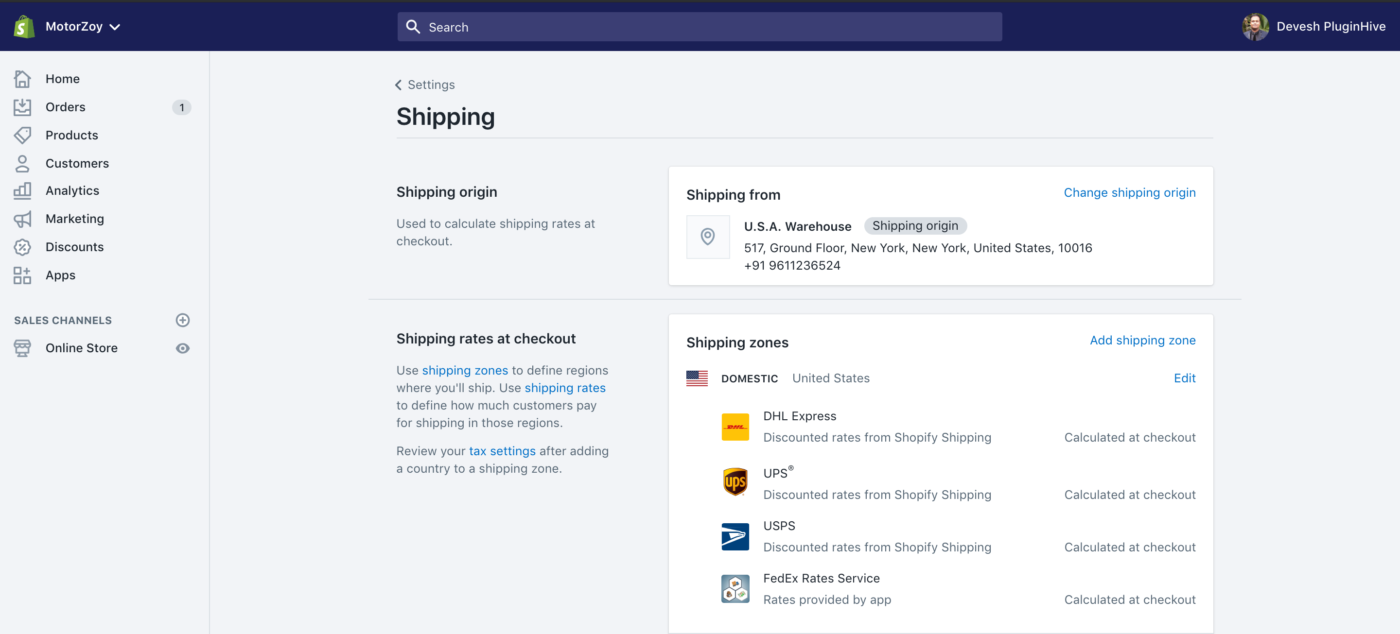The width and height of the screenshot is (1400, 634).
Task: Open the Apps section from the sidebar
Action: pyautogui.click(x=24, y=274)
